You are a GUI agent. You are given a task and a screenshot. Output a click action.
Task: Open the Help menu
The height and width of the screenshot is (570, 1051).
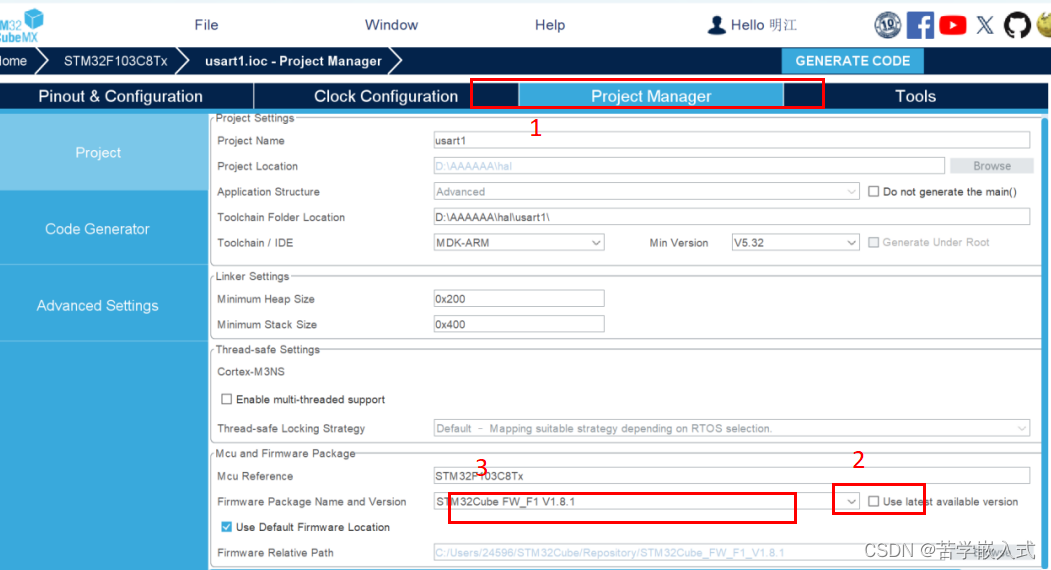pyautogui.click(x=550, y=25)
